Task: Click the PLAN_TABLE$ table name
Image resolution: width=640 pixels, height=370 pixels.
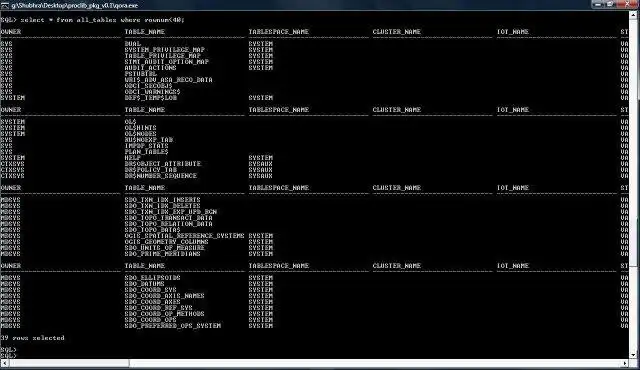Action: tap(147, 152)
